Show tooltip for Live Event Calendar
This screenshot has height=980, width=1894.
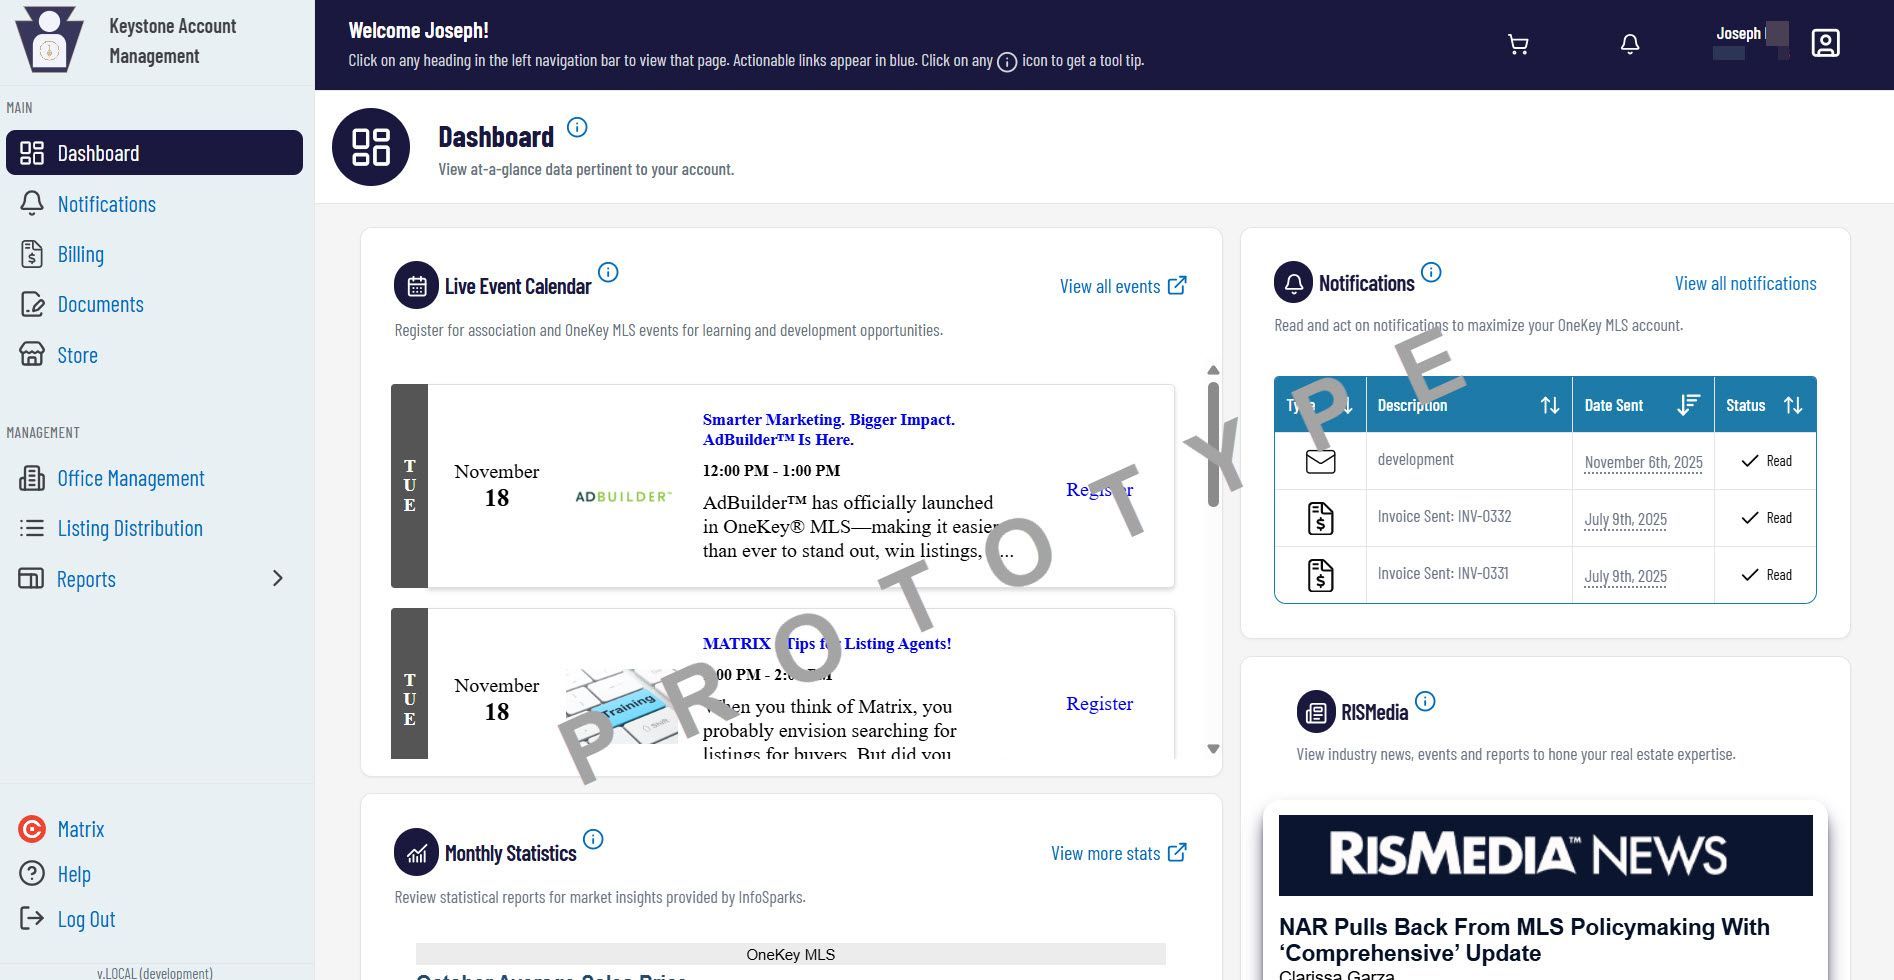click(608, 272)
